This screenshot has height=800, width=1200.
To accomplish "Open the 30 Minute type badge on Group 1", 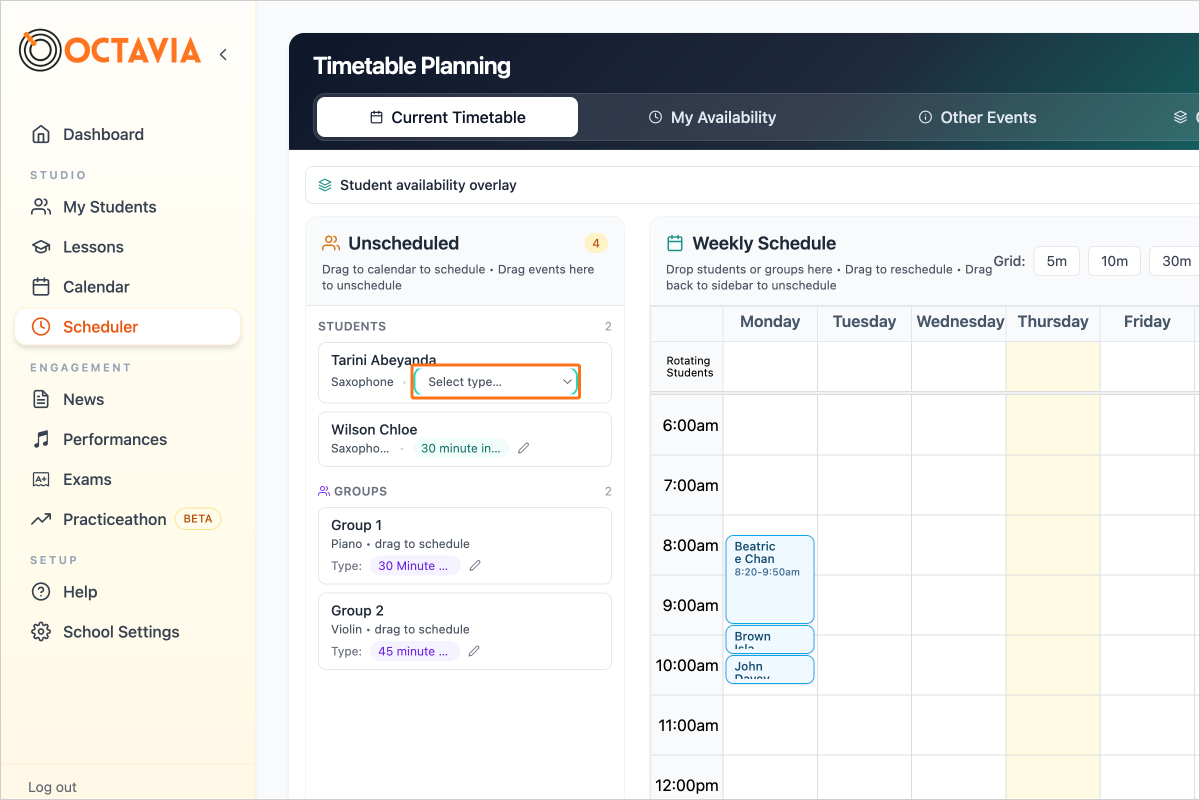I will coord(415,566).
